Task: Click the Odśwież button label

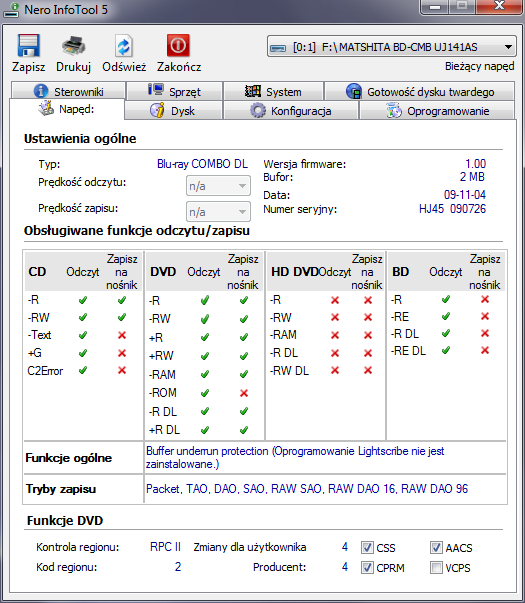Action: point(124,67)
